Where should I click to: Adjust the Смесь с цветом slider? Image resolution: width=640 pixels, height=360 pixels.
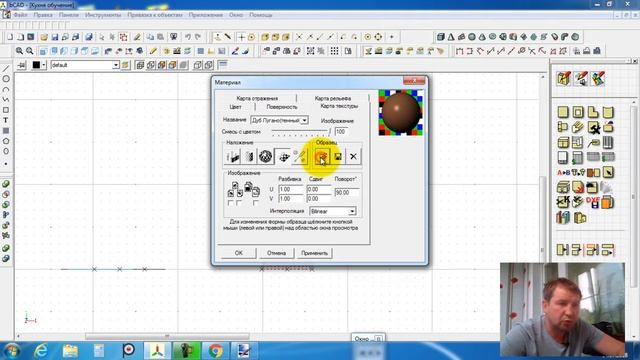tap(300, 131)
